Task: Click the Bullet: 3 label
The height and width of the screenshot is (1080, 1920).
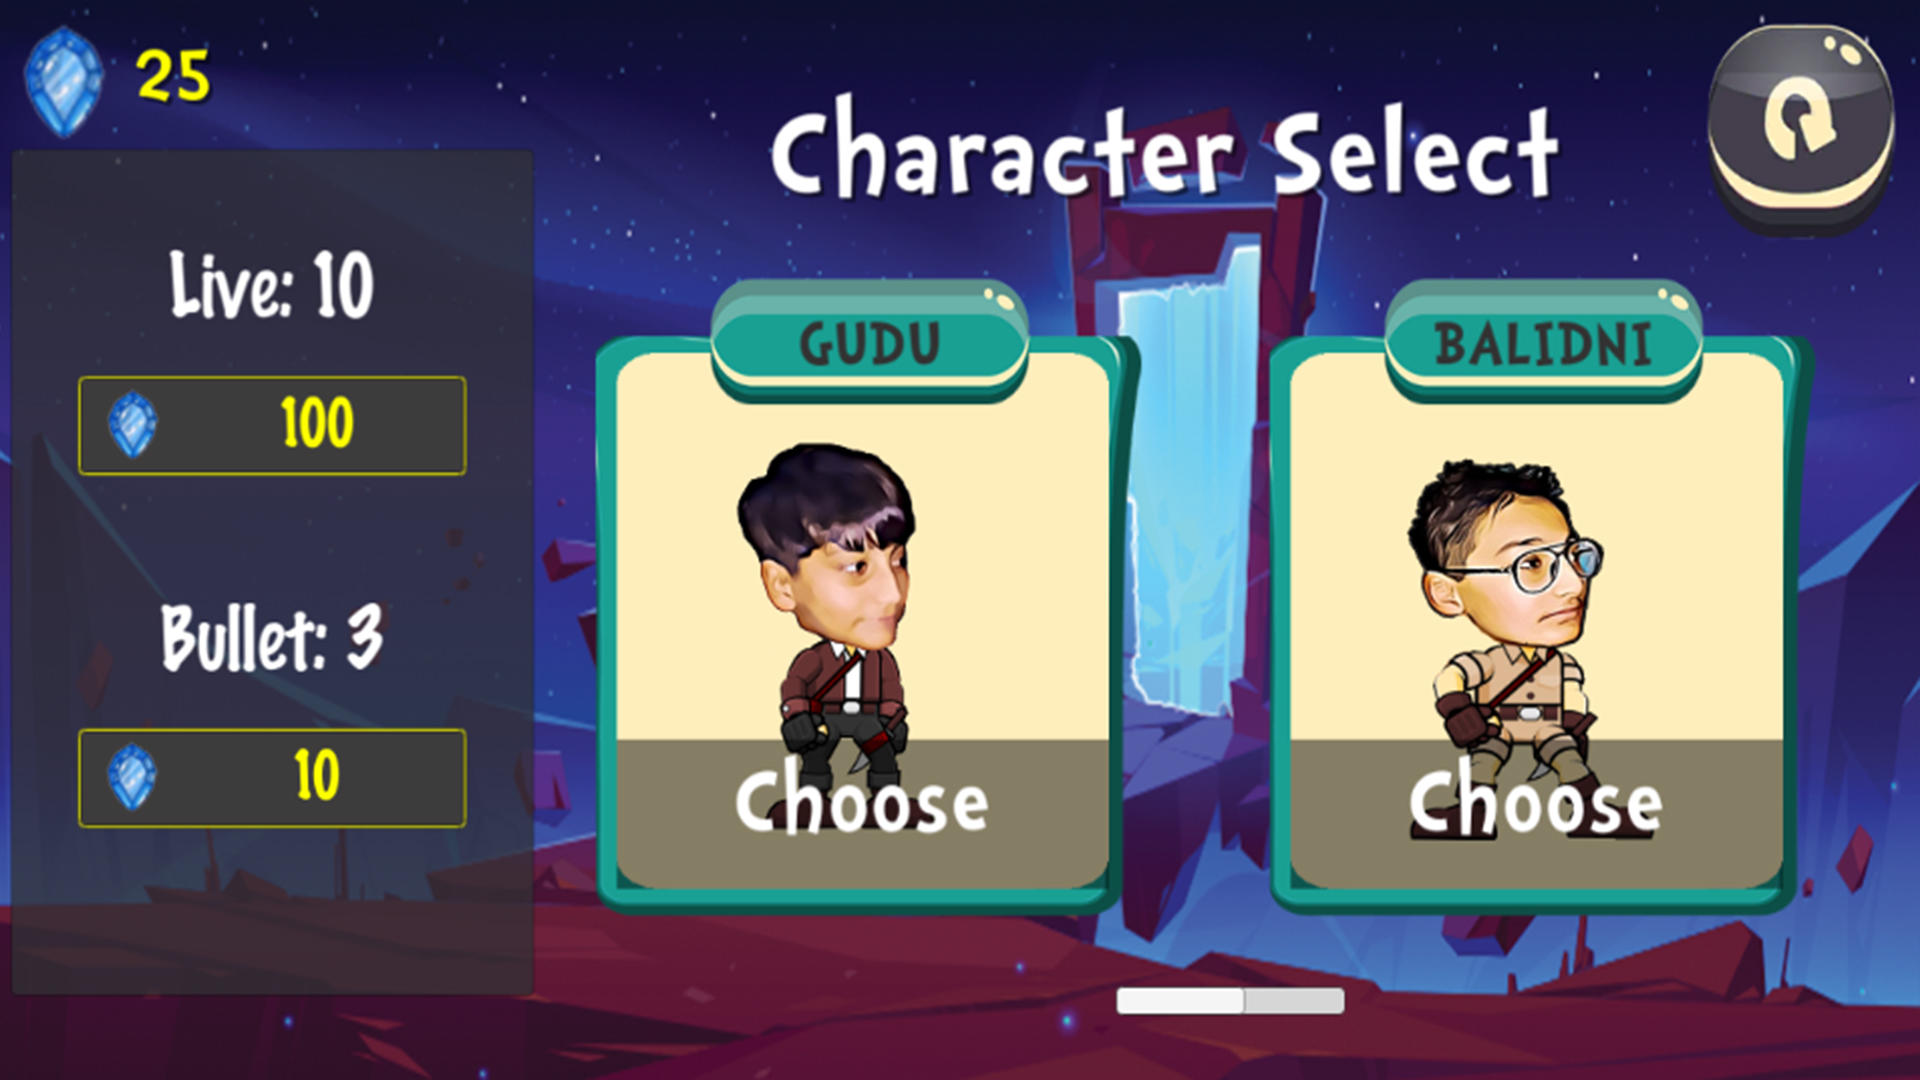Action: (x=272, y=637)
